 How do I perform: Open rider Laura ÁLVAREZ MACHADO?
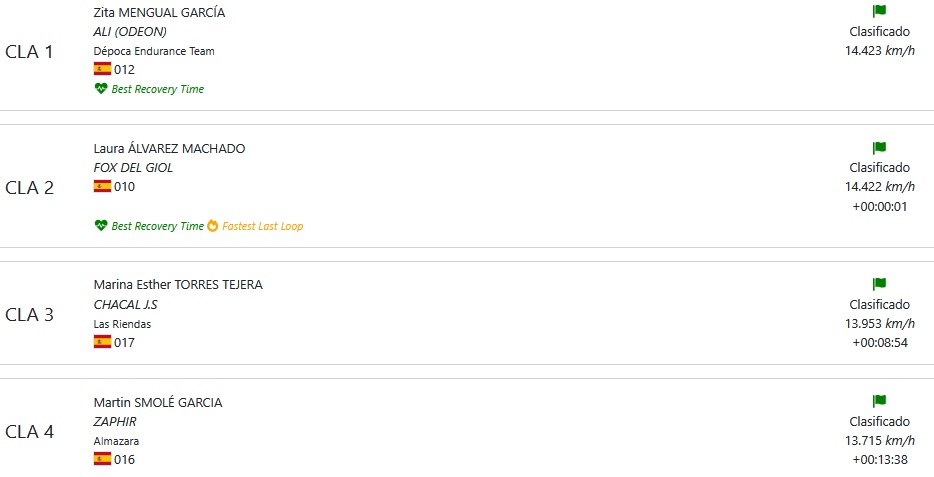point(169,149)
